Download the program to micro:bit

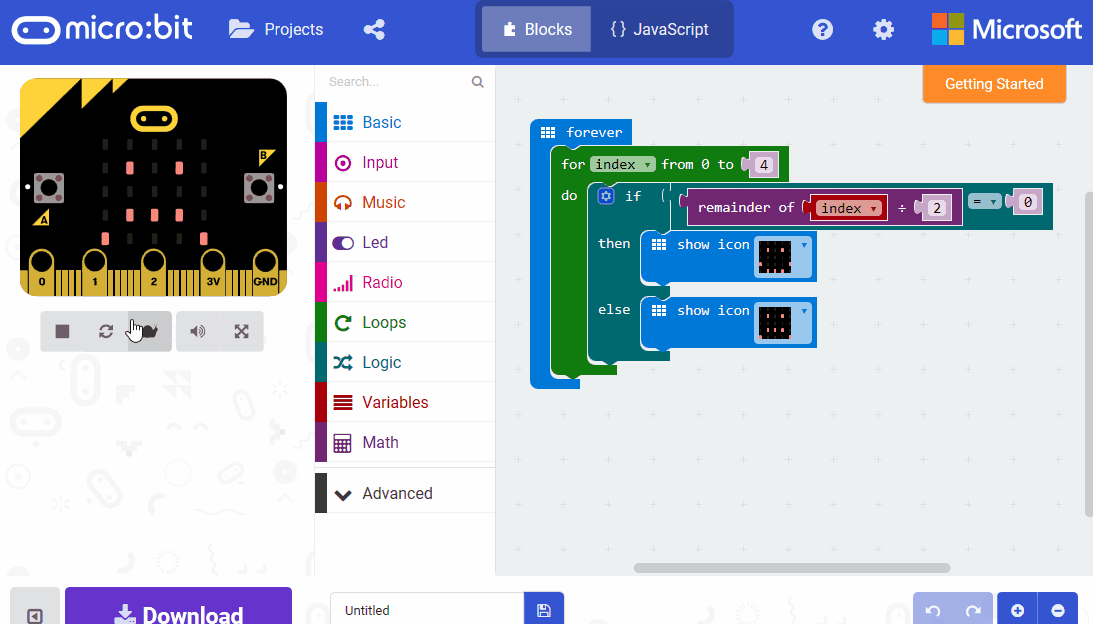[178, 607]
